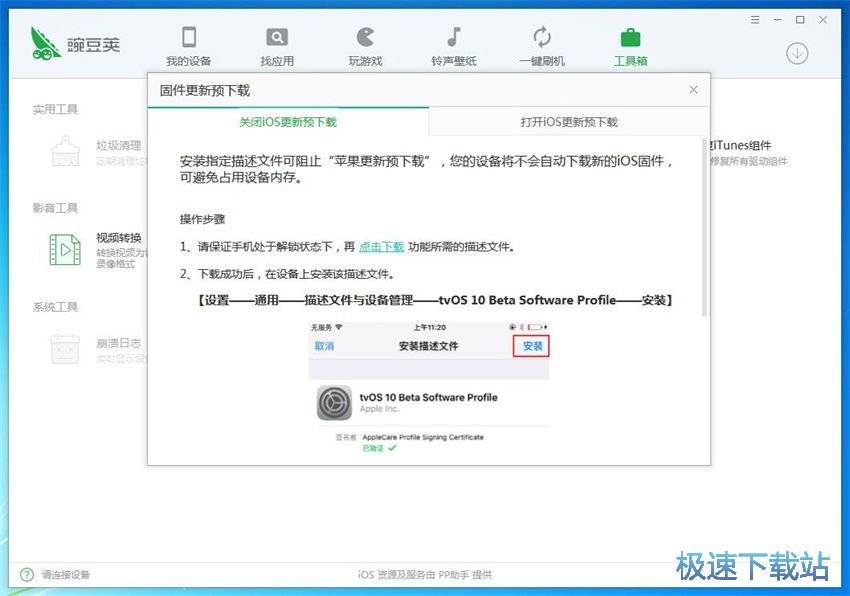Open the 一键刷机 flash section

(x=542, y=47)
